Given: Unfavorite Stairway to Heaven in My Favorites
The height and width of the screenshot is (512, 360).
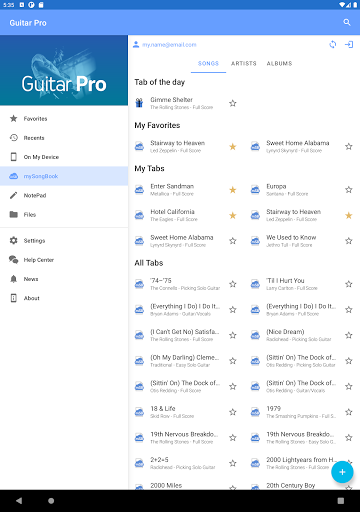Looking at the screenshot, I should pos(233,146).
